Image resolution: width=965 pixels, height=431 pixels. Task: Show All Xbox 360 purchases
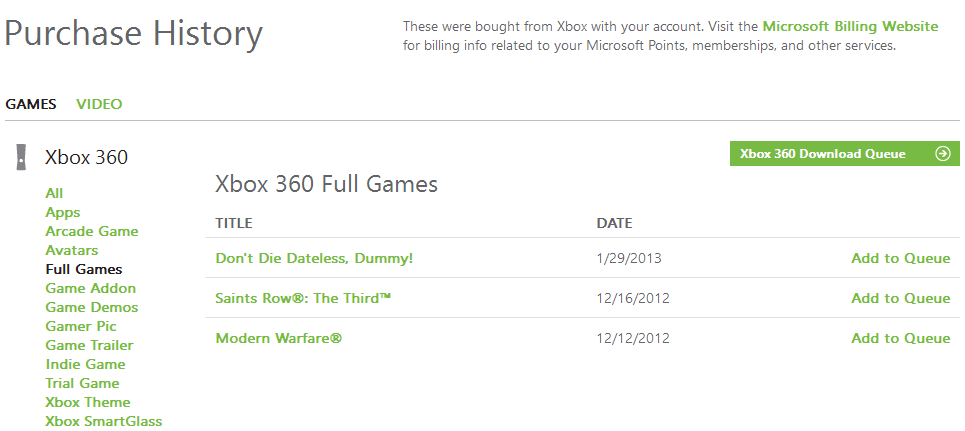tap(54, 193)
